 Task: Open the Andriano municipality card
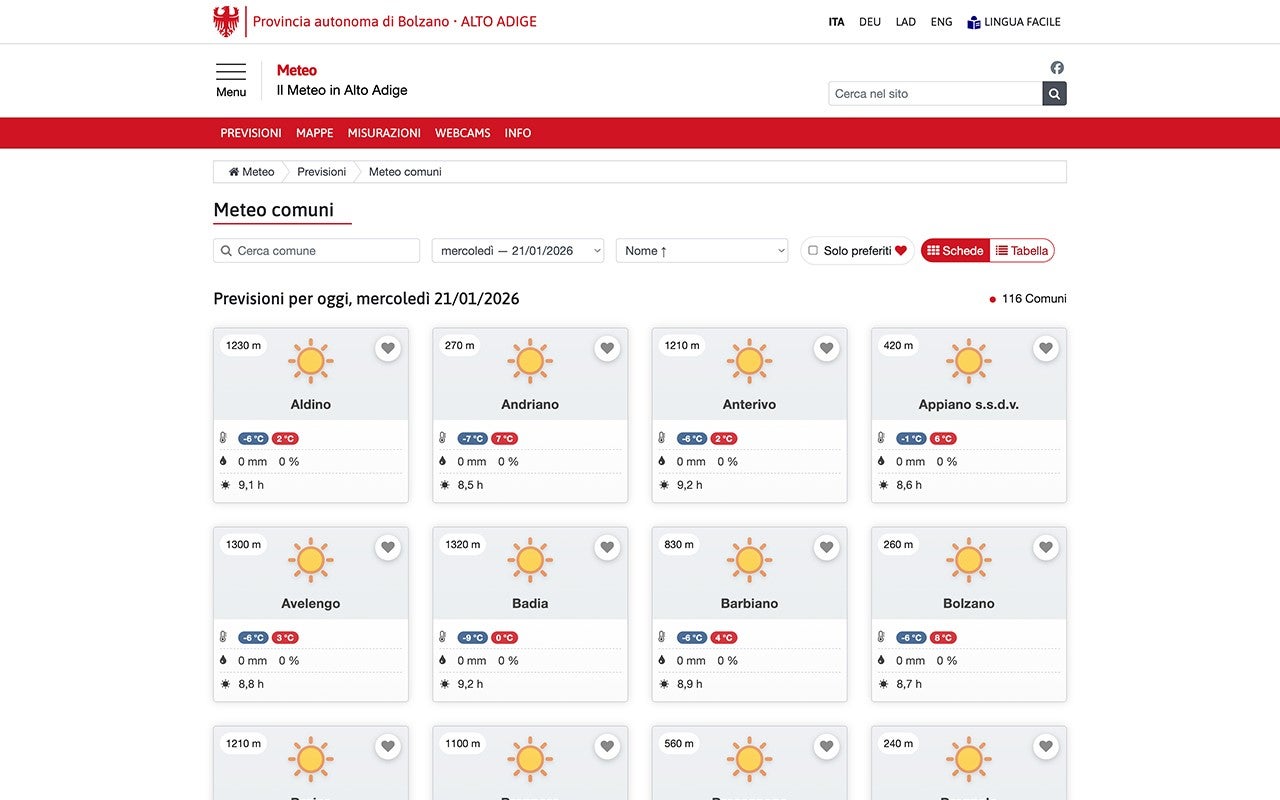pyautogui.click(x=530, y=404)
